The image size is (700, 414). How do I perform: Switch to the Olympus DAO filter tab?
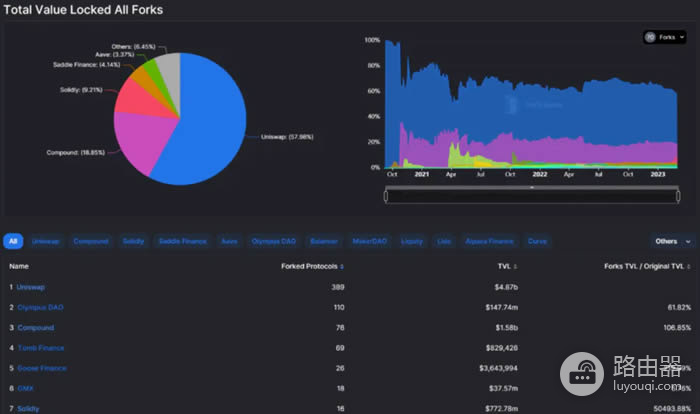click(274, 241)
